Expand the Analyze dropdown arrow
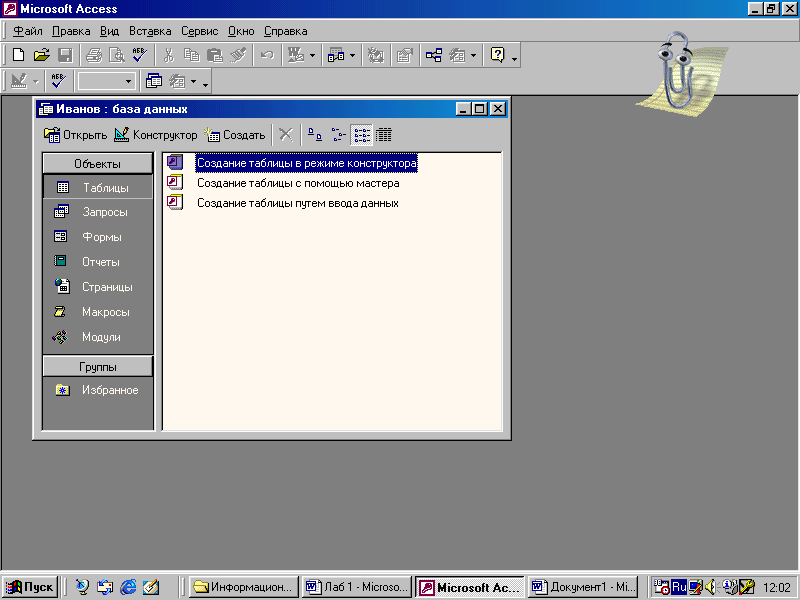800x600 pixels. (x=352, y=55)
